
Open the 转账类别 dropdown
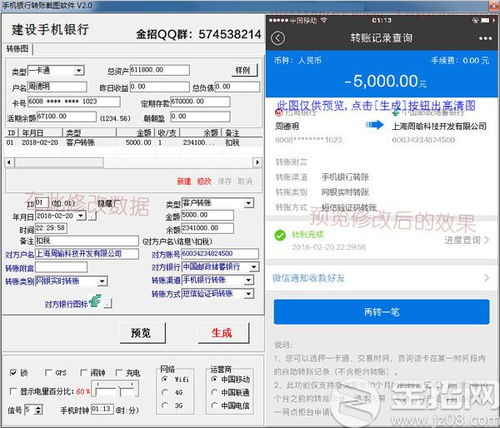pyautogui.click(x=102, y=281)
